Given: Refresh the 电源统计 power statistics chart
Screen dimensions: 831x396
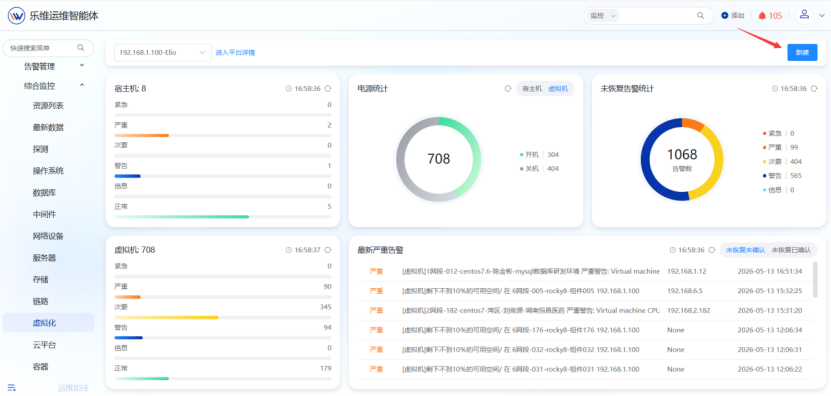Looking at the screenshot, I should pos(508,89).
